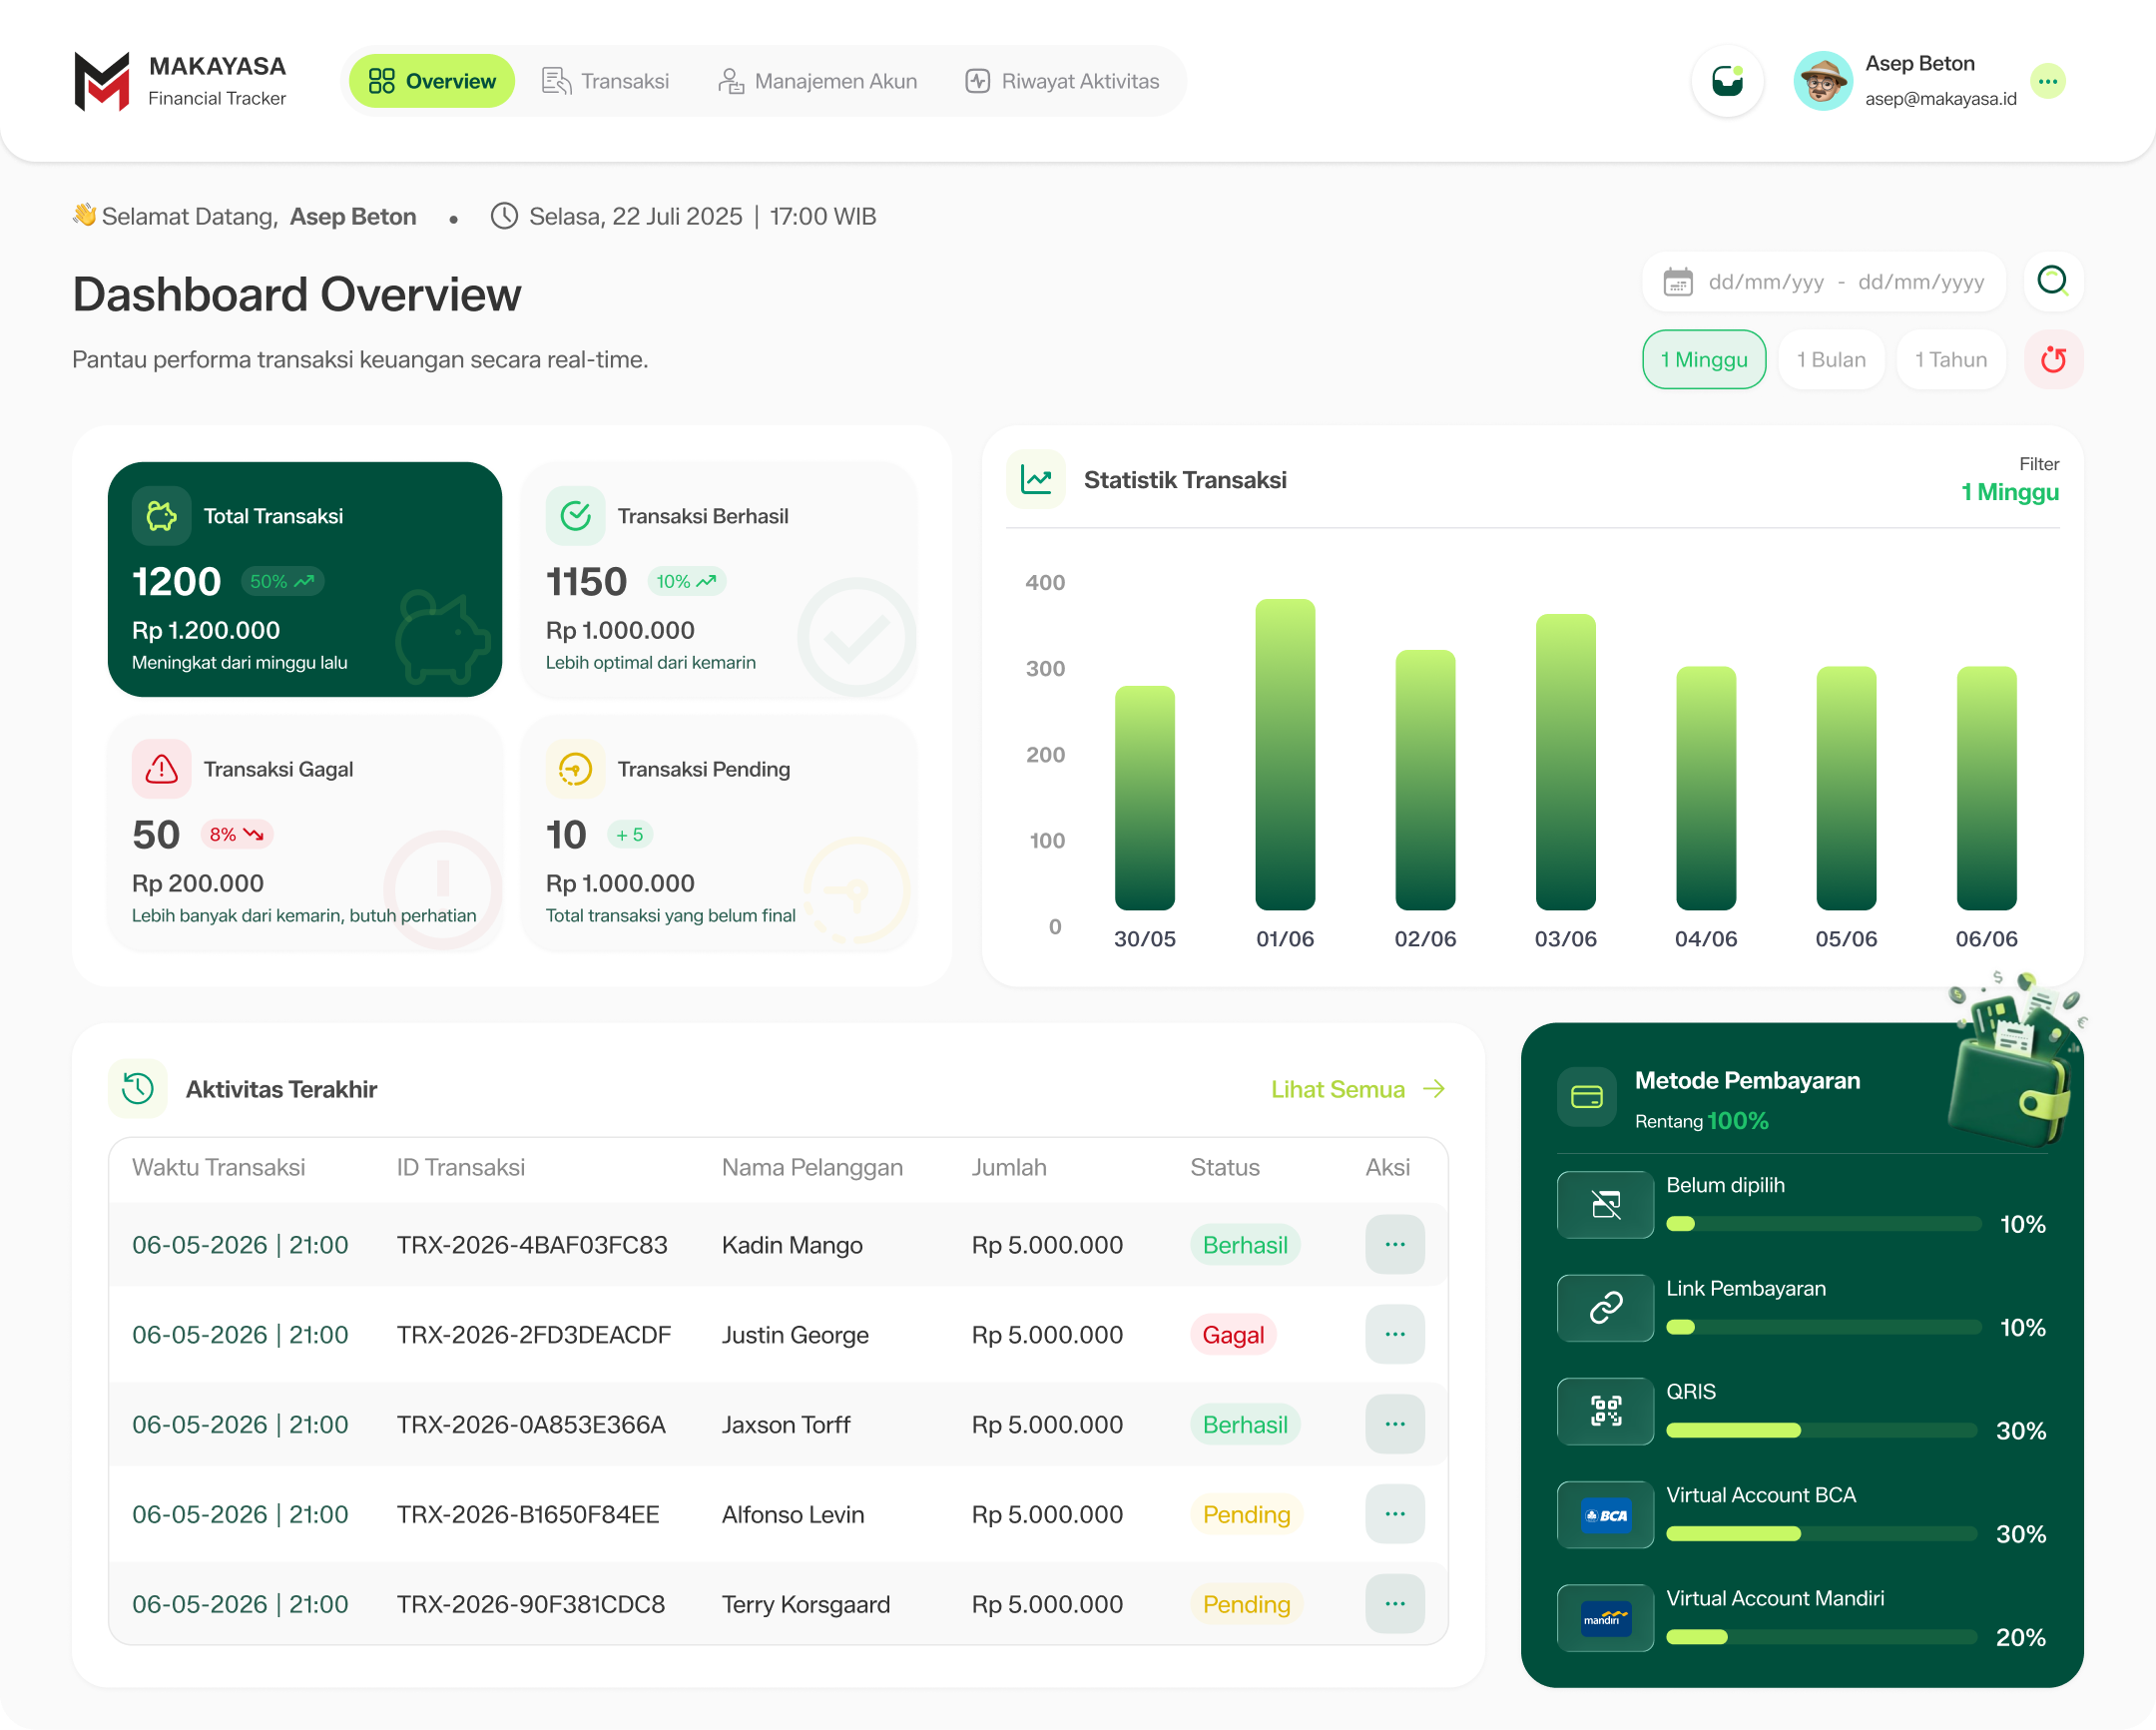This screenshot has width=2156, height=1730.
Task: Click the date range input field
Action: click(x=1825, y=282)
